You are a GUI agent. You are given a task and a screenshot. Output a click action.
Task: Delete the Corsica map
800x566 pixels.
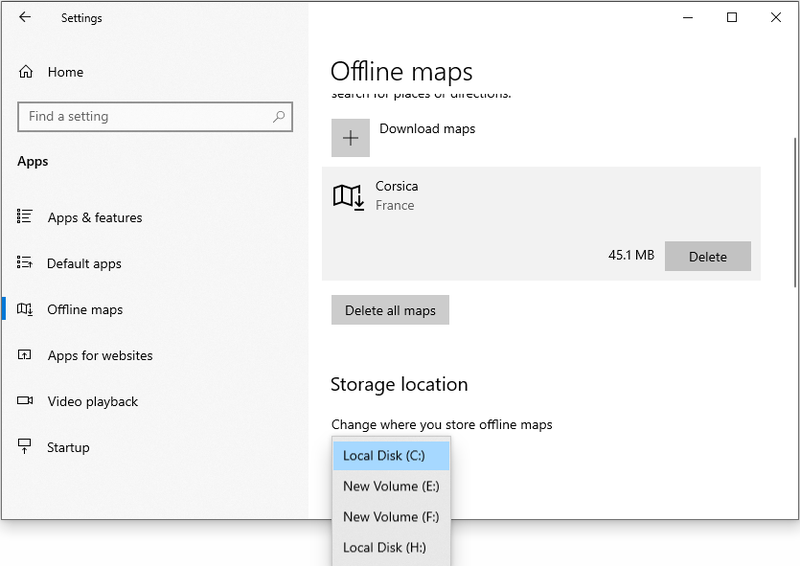[708, 256]
